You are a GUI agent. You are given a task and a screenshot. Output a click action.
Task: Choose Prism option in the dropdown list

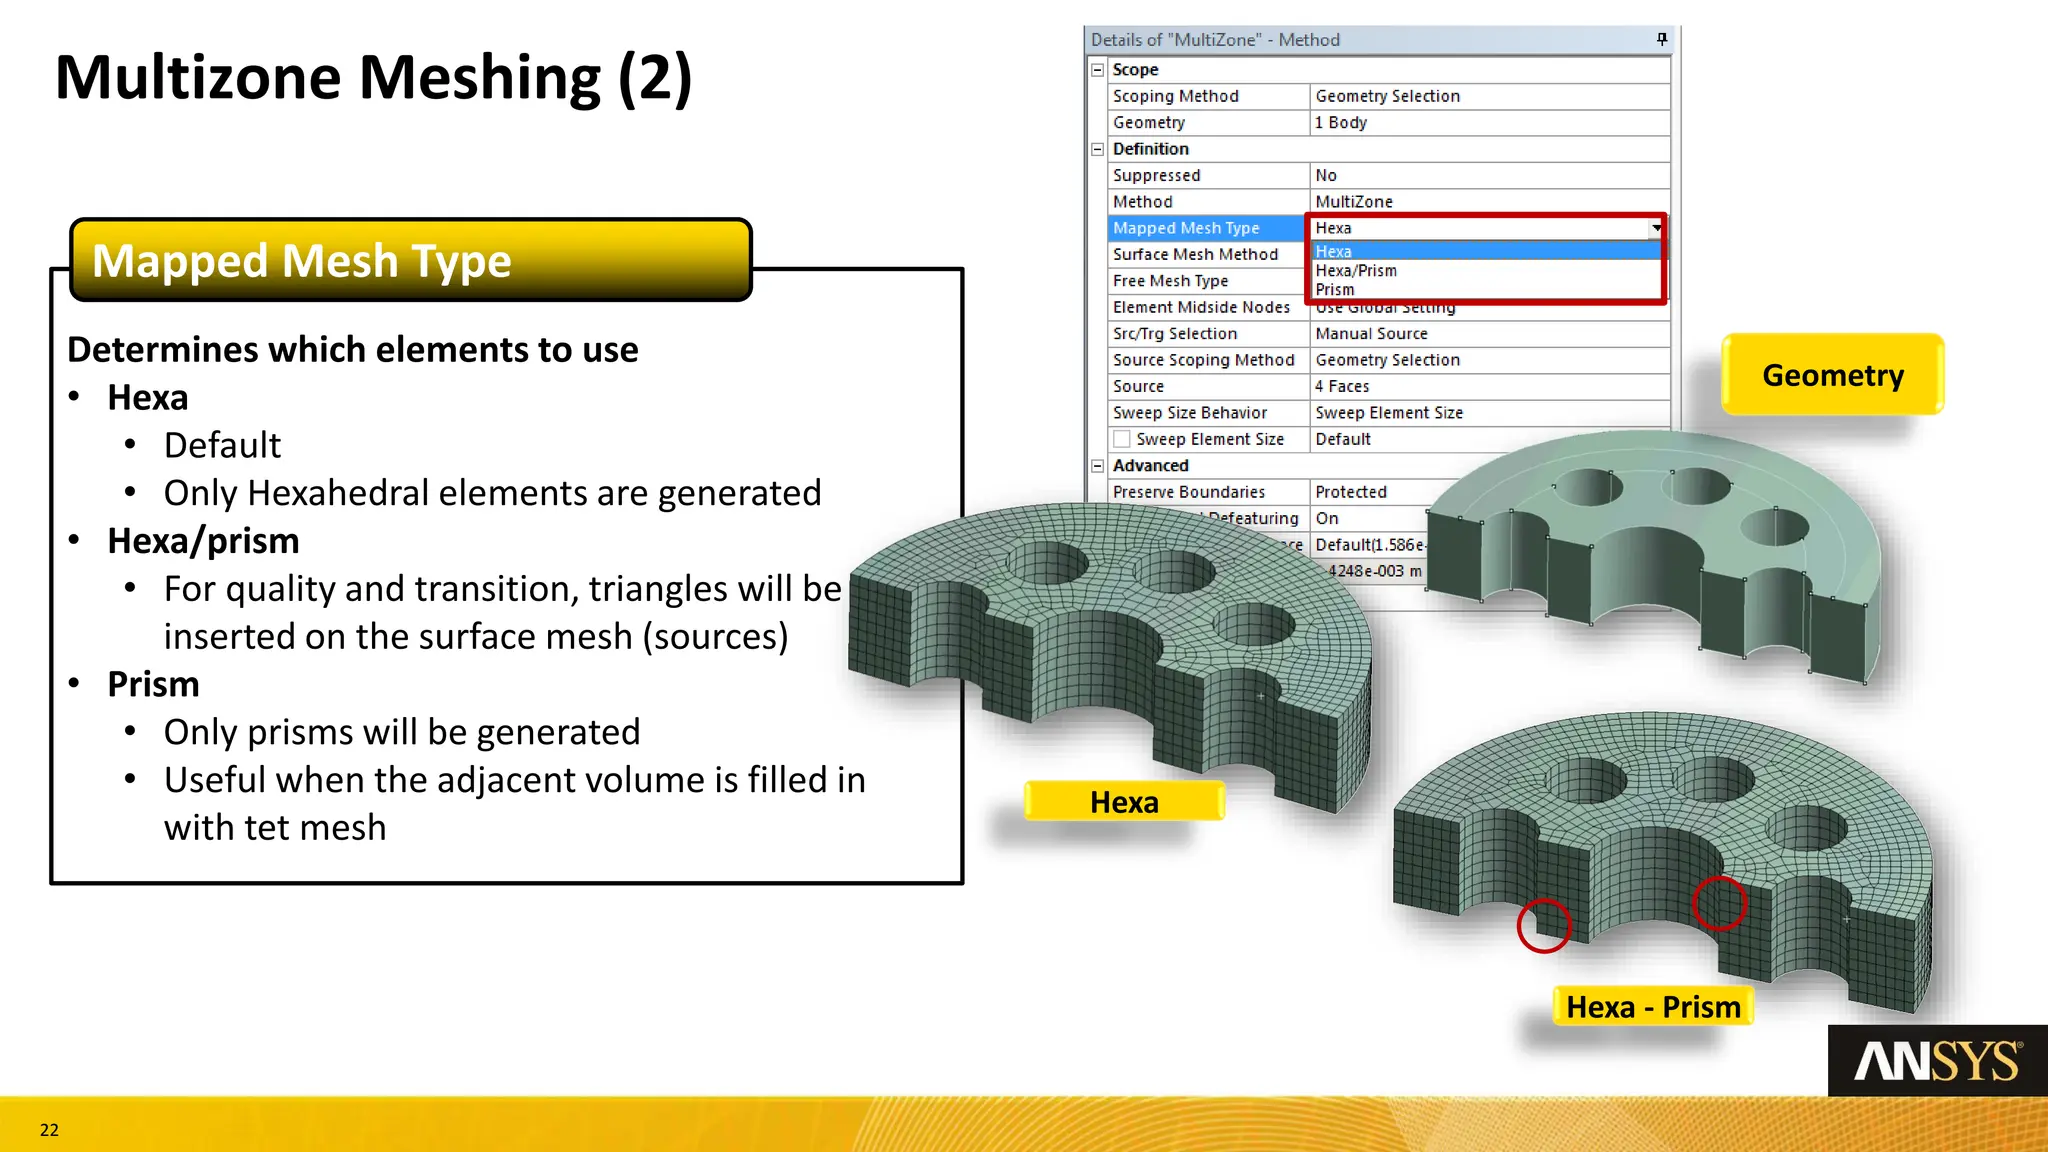tap(1335, 290)
